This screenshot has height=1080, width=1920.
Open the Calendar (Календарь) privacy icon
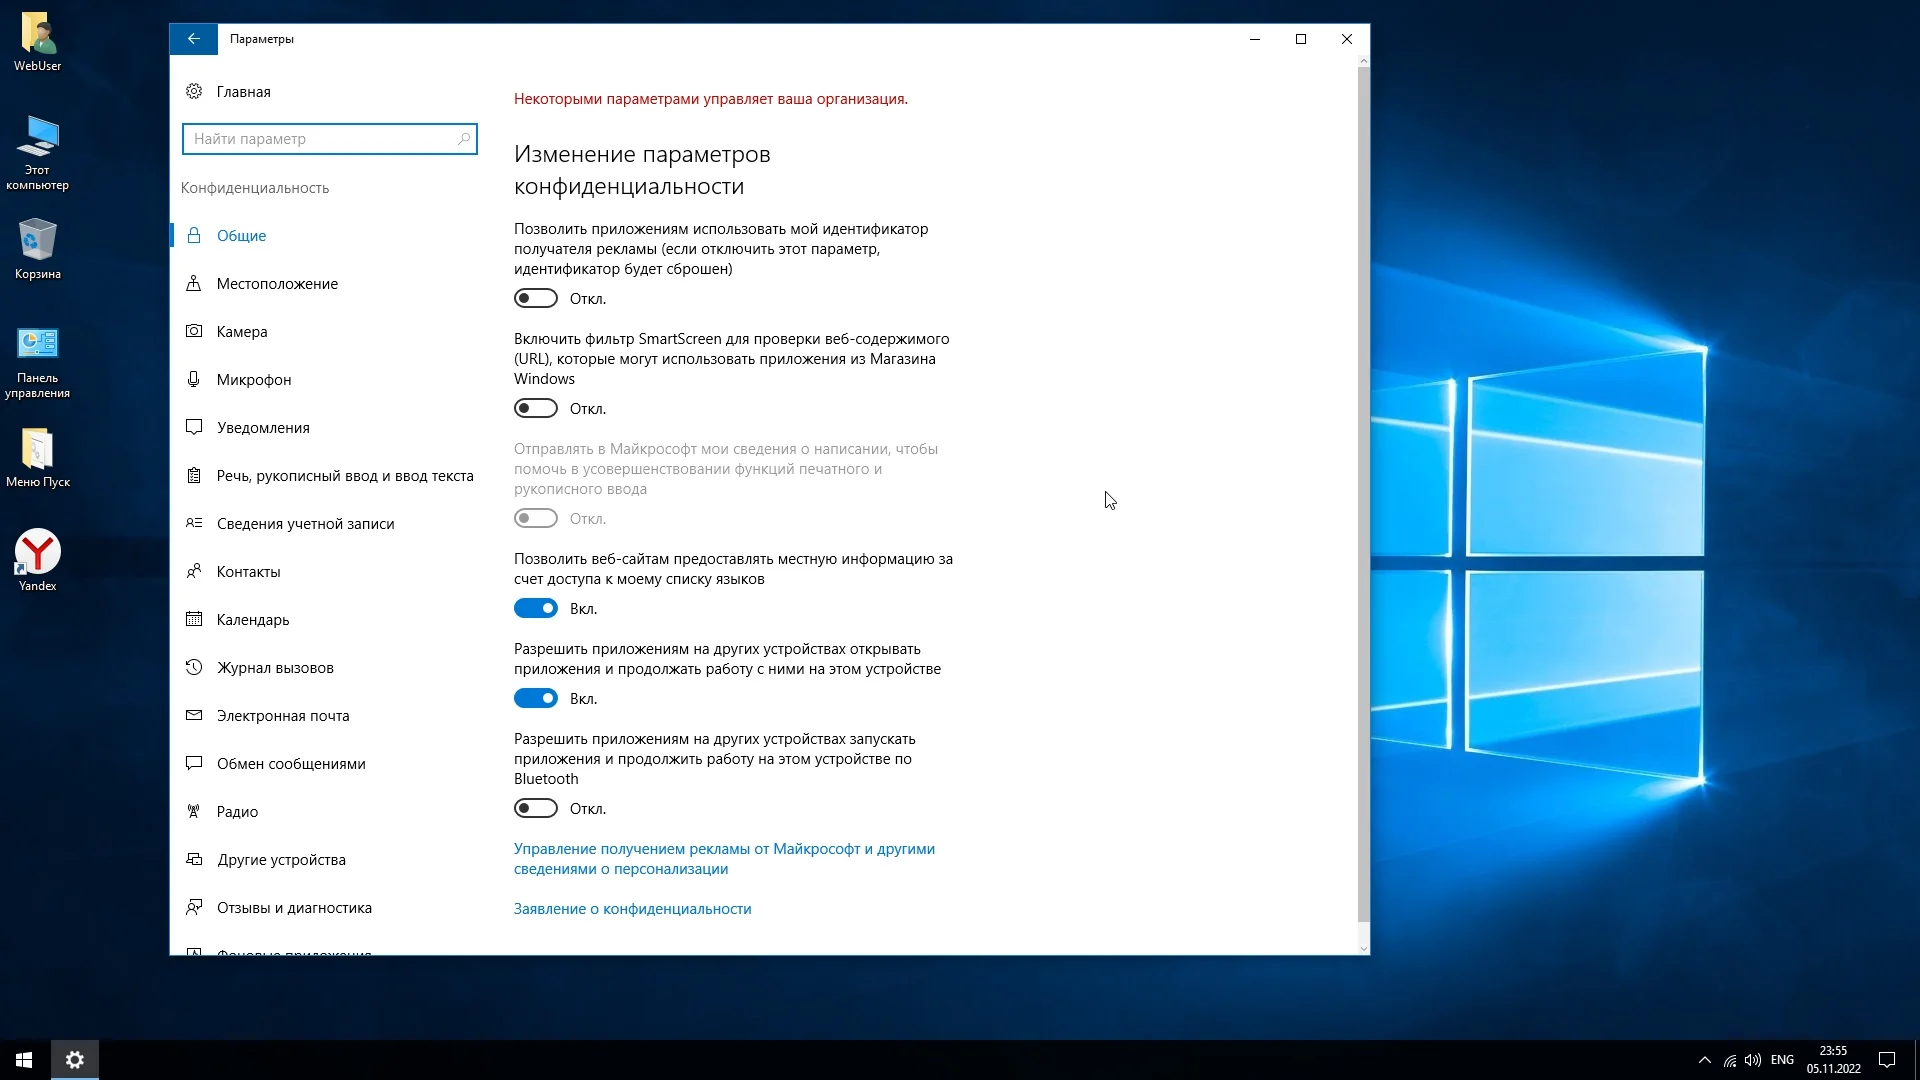click(194, 619)
